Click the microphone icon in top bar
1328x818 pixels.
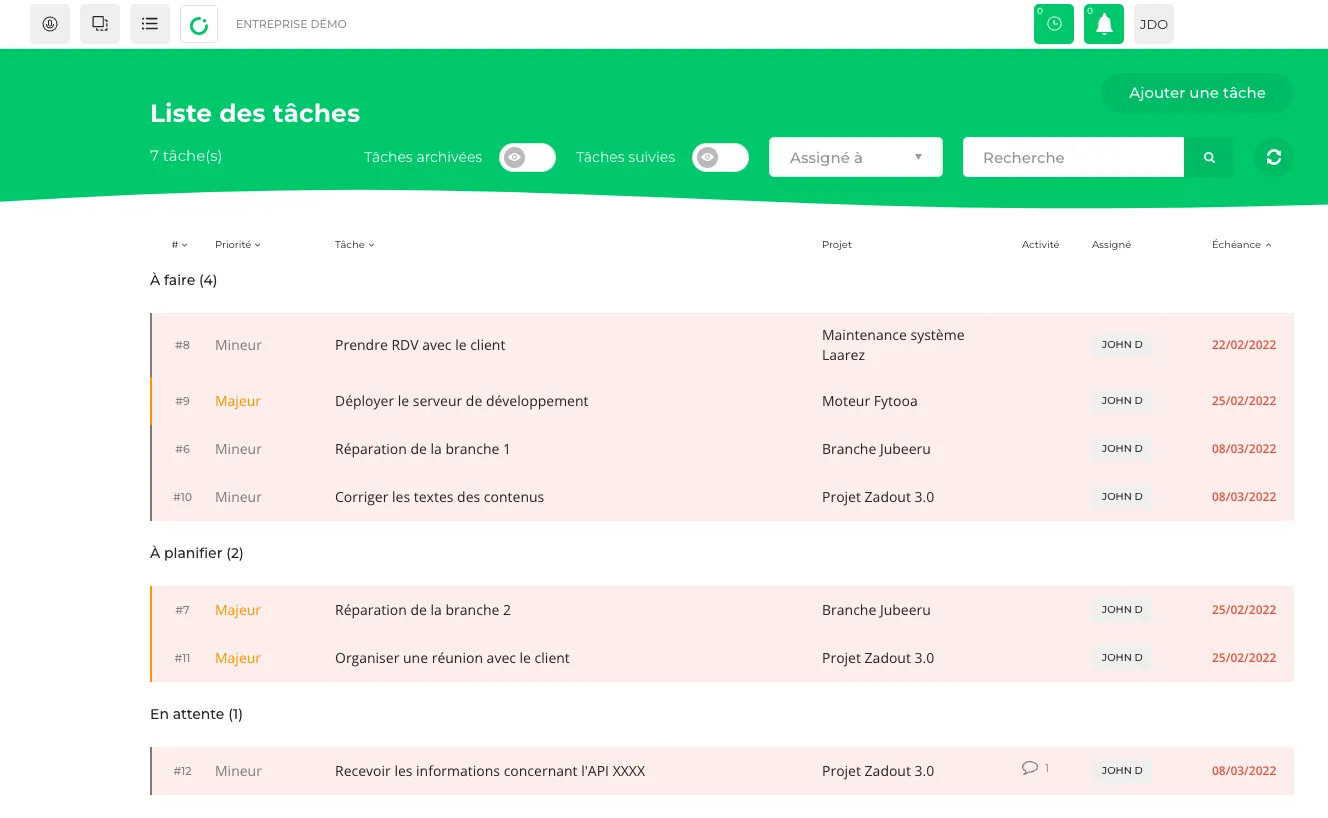tap(50, 24)
